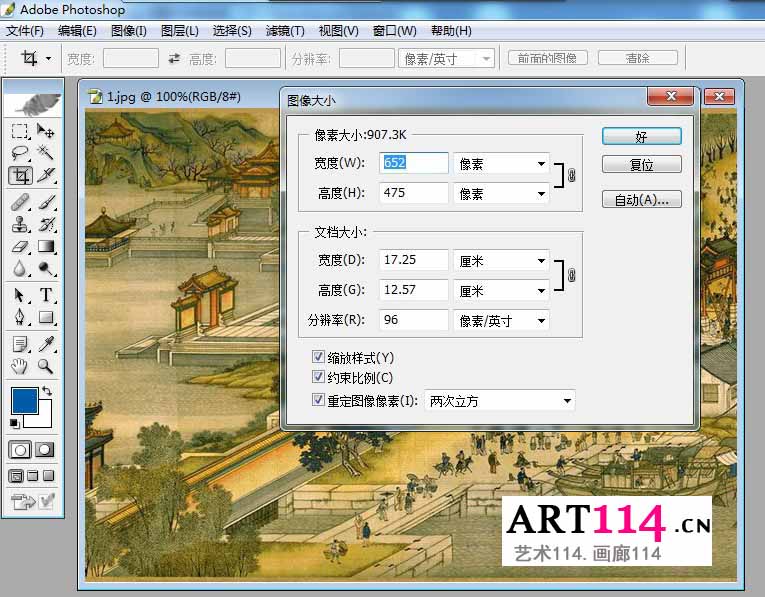Screen dimensions: 765x597
Task: Select the Magic Wand tool
Action: tap(45, 153)
